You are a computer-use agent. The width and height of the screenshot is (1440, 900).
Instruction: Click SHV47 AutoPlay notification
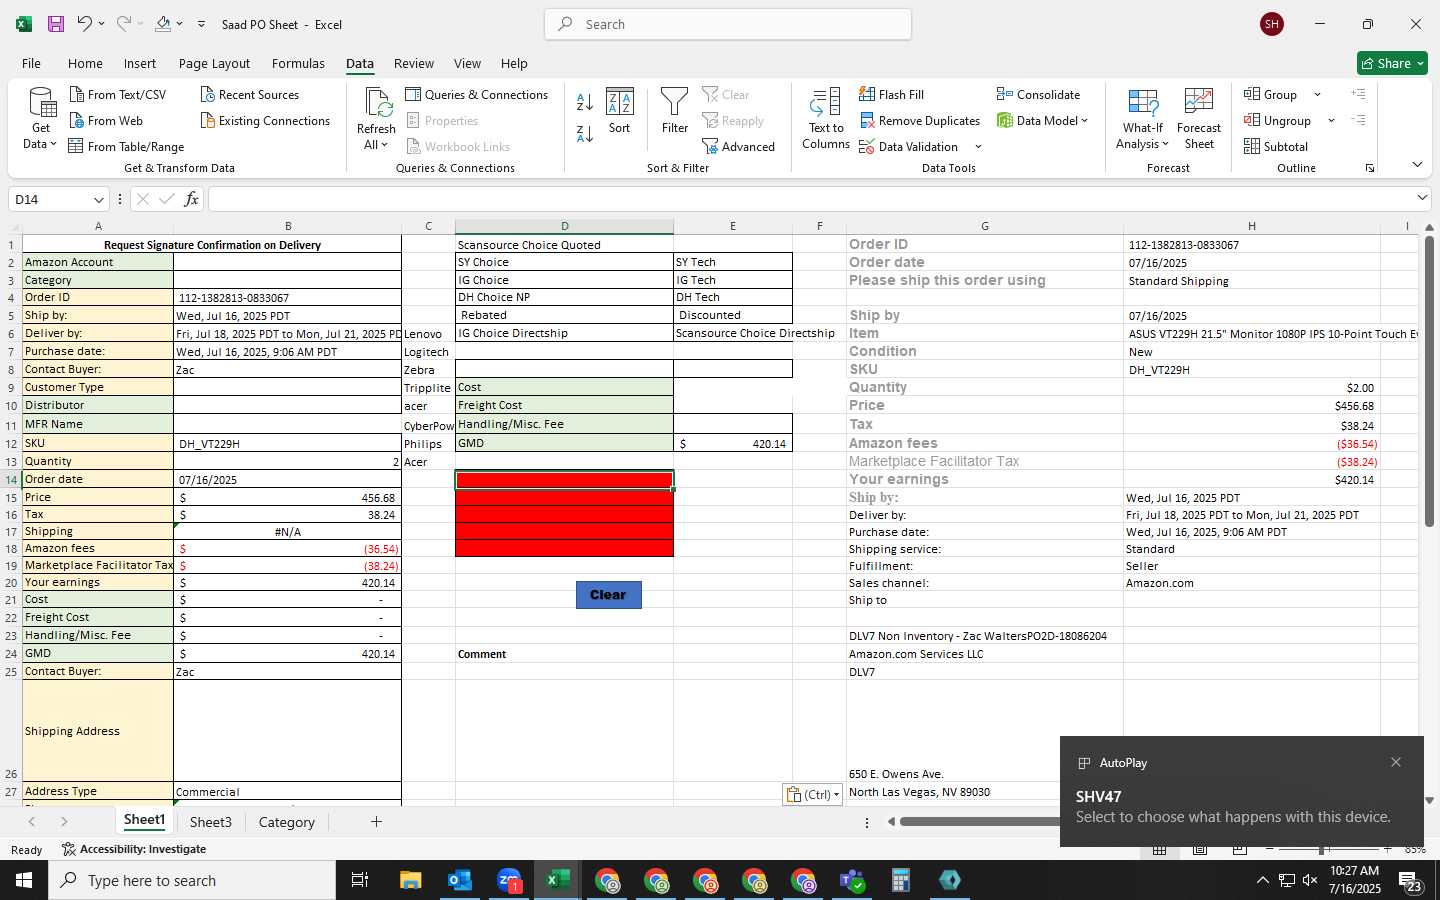[x=1242, y=792]
